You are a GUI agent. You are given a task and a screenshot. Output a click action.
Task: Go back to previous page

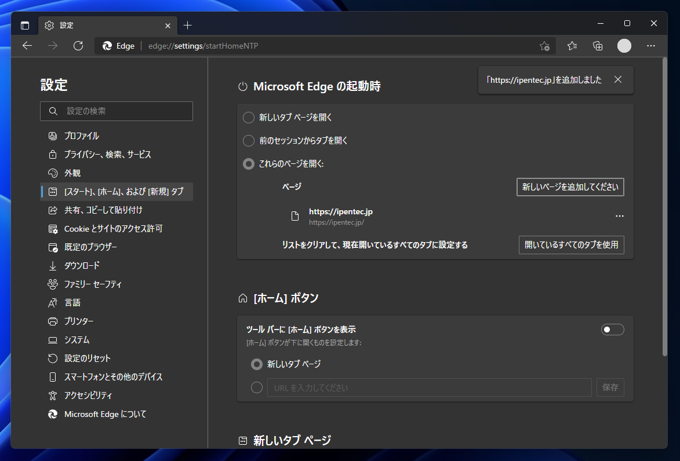(27, 46)
